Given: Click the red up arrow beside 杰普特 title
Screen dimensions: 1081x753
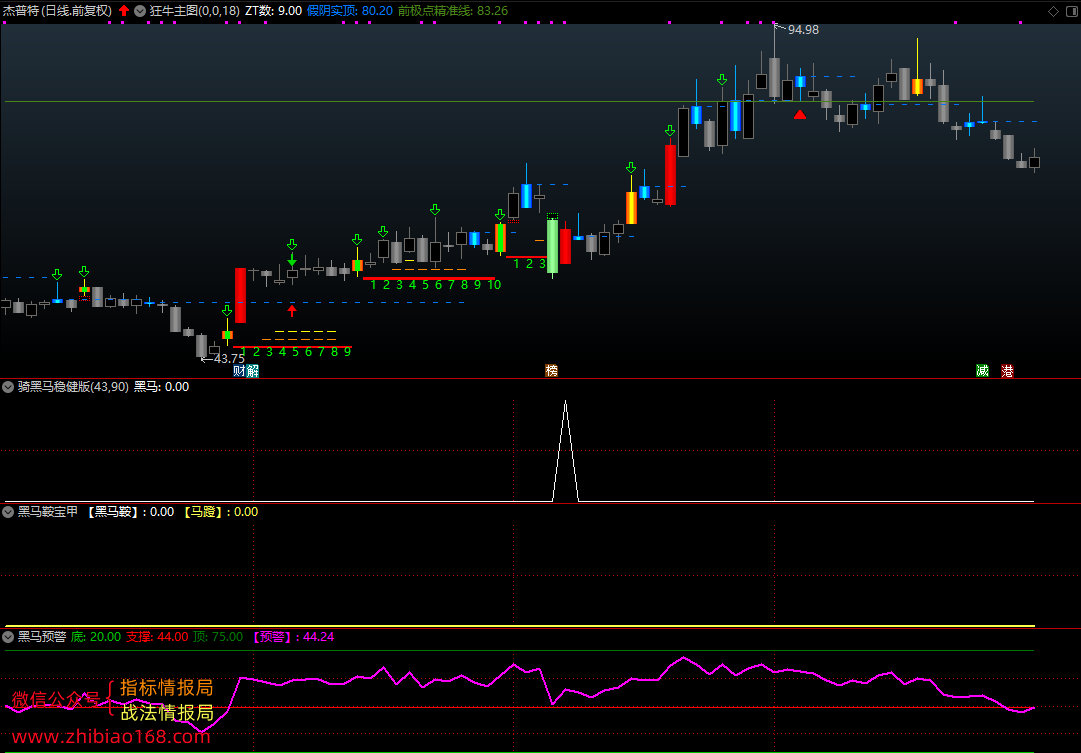Looking at the screenshot, I should coord(124,11).
